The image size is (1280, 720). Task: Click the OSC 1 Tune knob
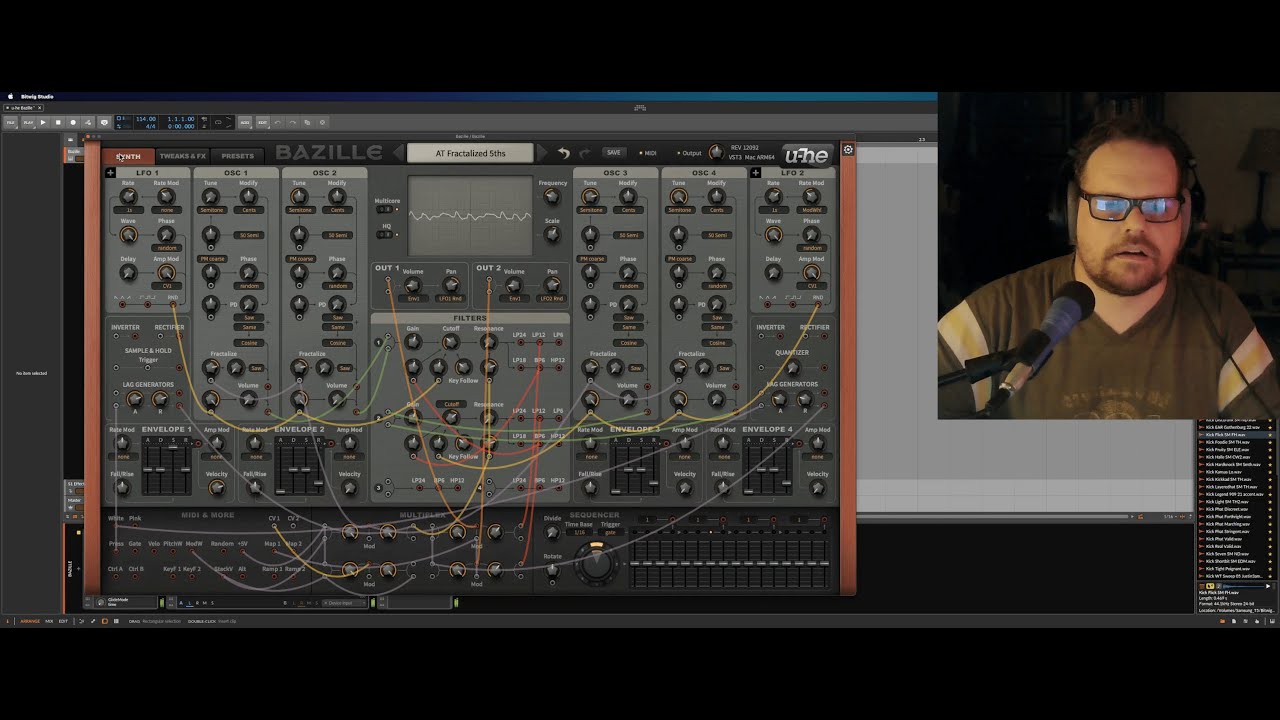(x=211, y=197)
